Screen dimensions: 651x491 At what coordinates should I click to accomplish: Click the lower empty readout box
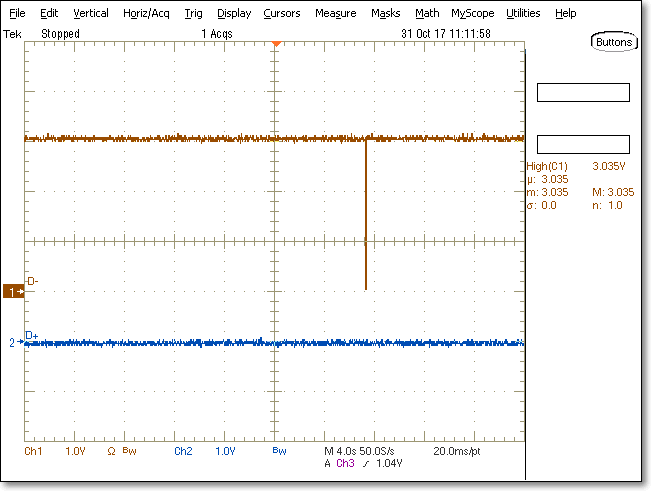click(x=583, y=144)
